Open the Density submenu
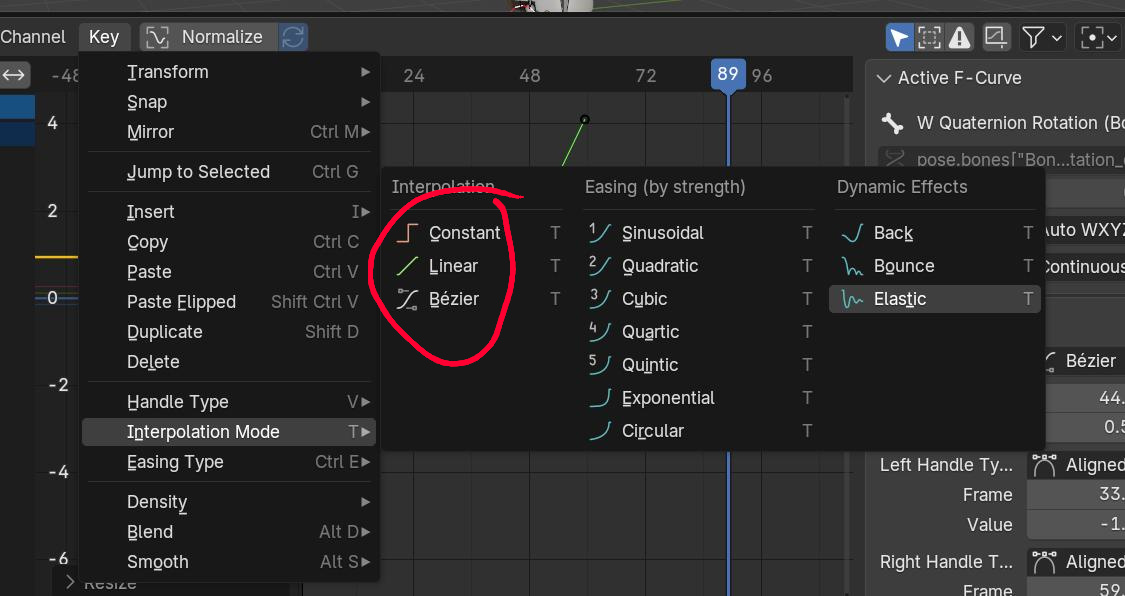Image resolution: width=1125 pixels, height=596 pixels. pos(229,502)
